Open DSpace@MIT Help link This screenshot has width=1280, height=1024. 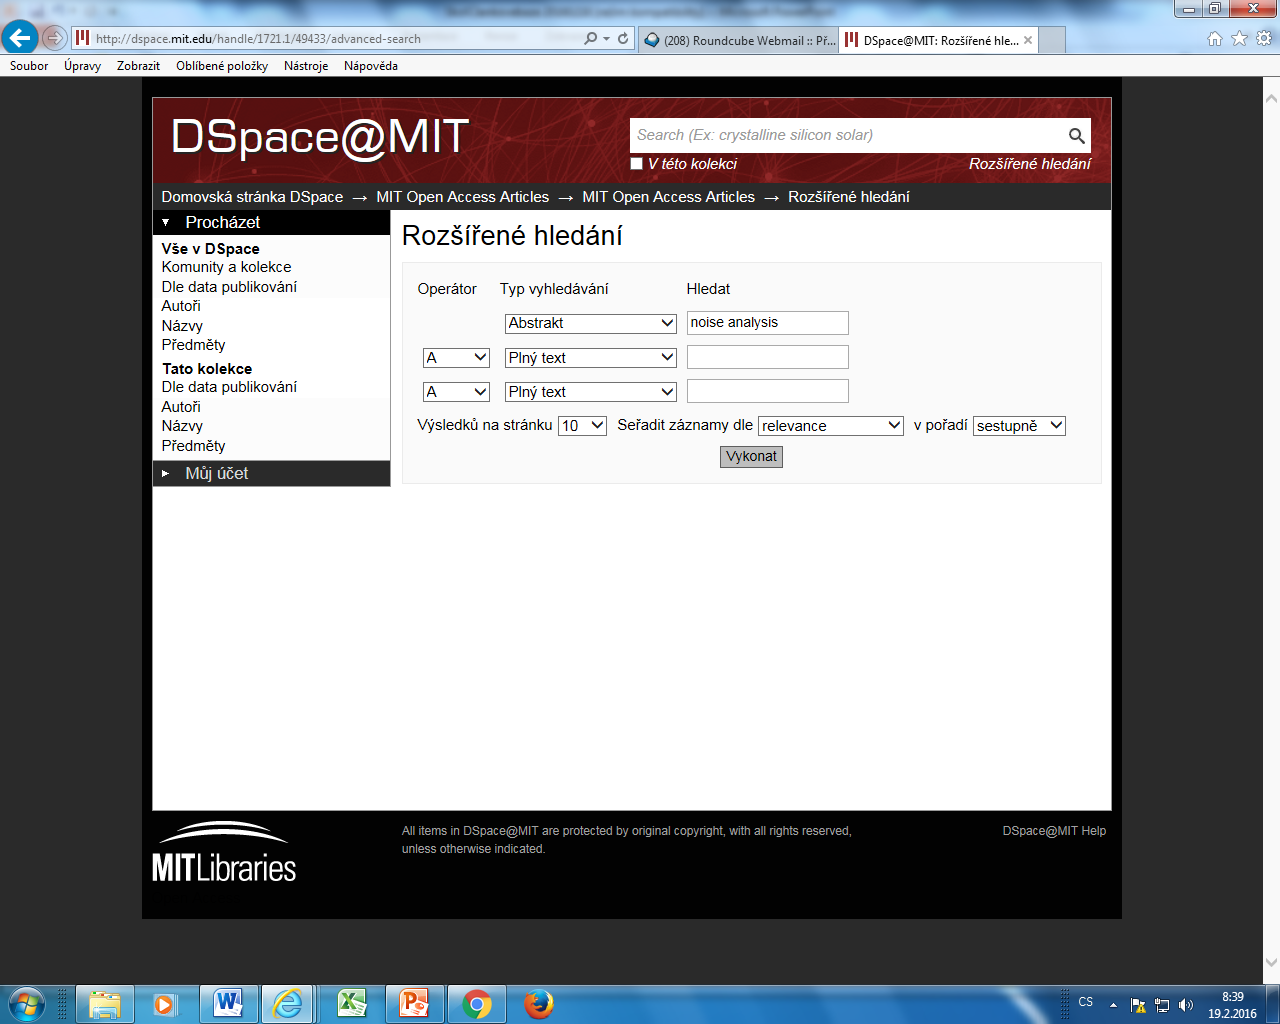click(1054, 831)
